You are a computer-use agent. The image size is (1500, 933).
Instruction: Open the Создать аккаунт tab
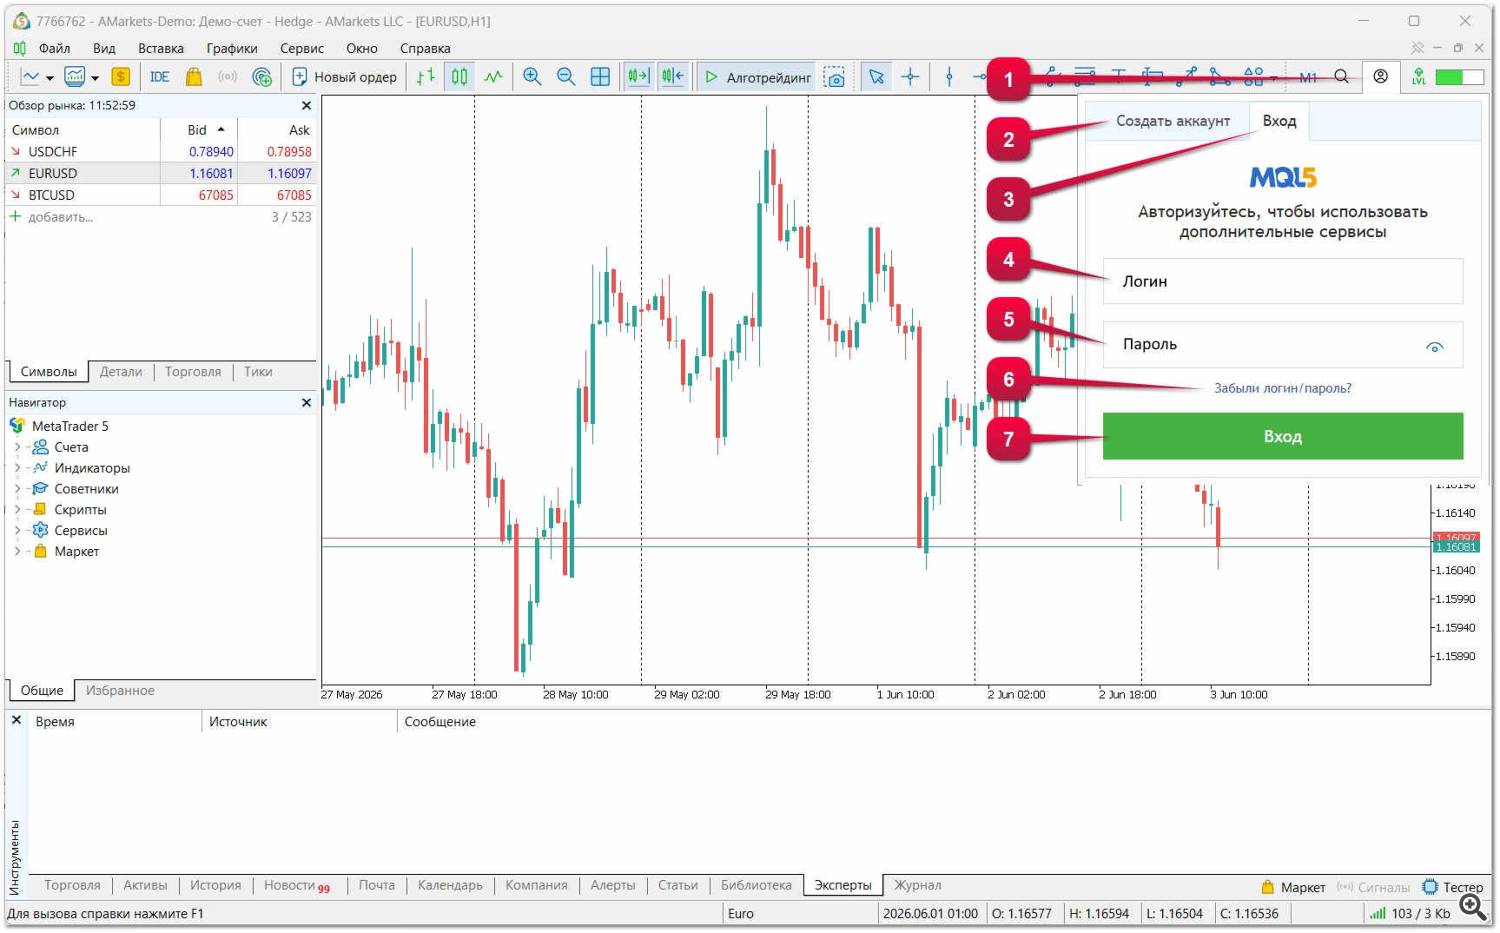tap(1173, 121)
